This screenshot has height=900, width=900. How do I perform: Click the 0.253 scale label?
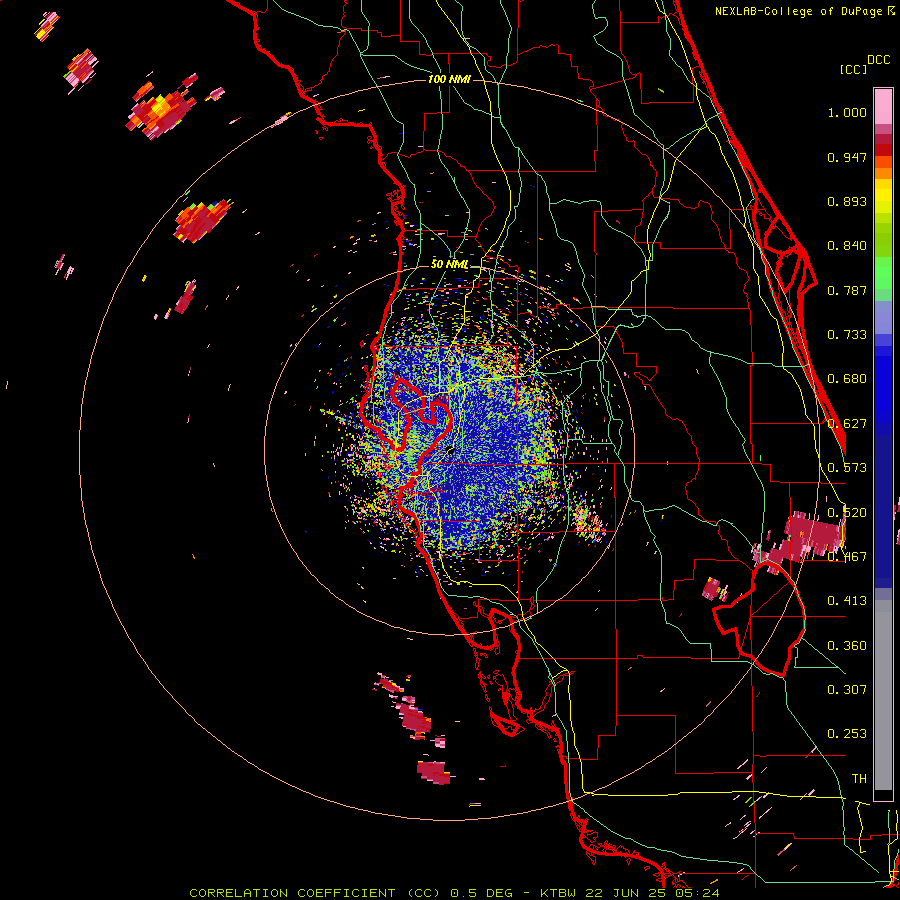847,734
